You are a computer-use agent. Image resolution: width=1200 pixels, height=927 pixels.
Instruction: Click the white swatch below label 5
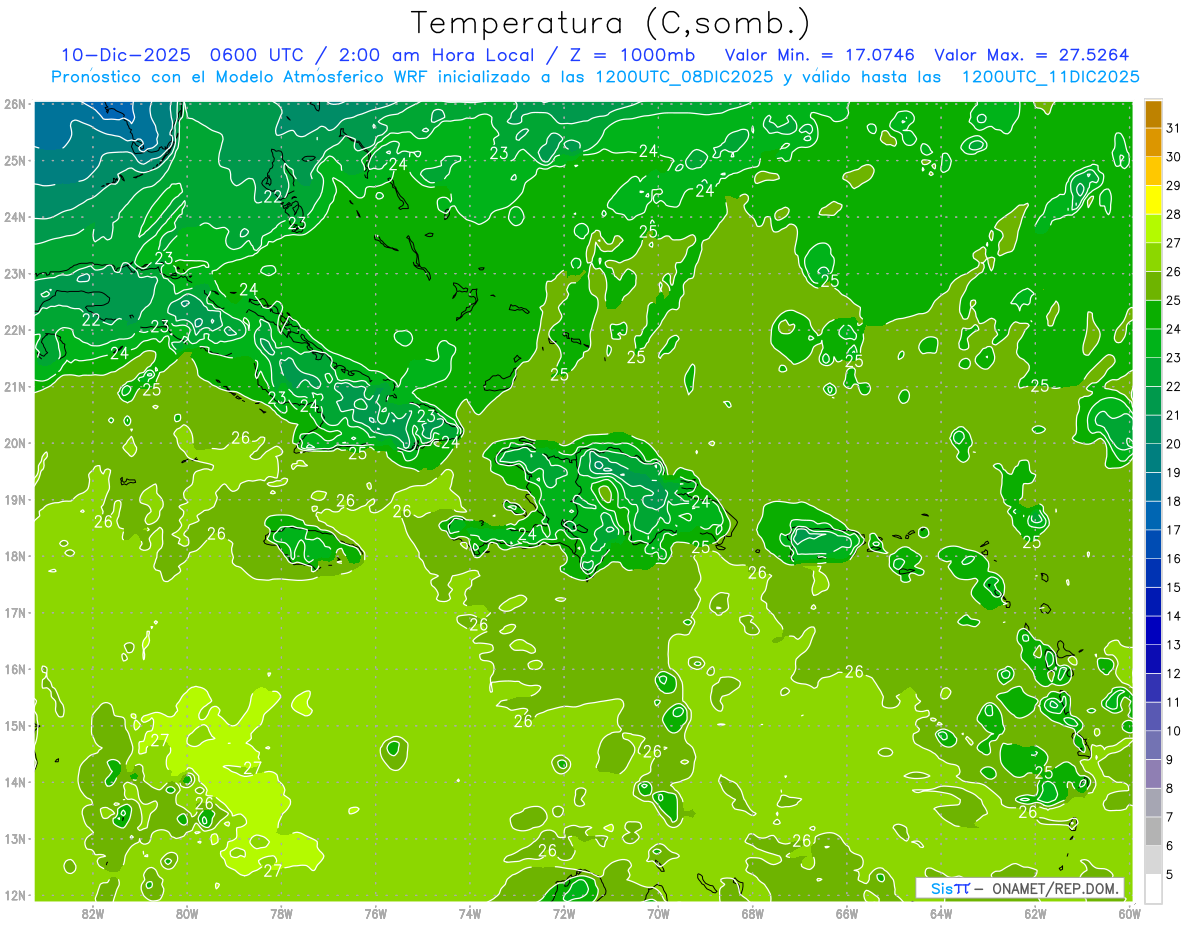click(1153, 888)
